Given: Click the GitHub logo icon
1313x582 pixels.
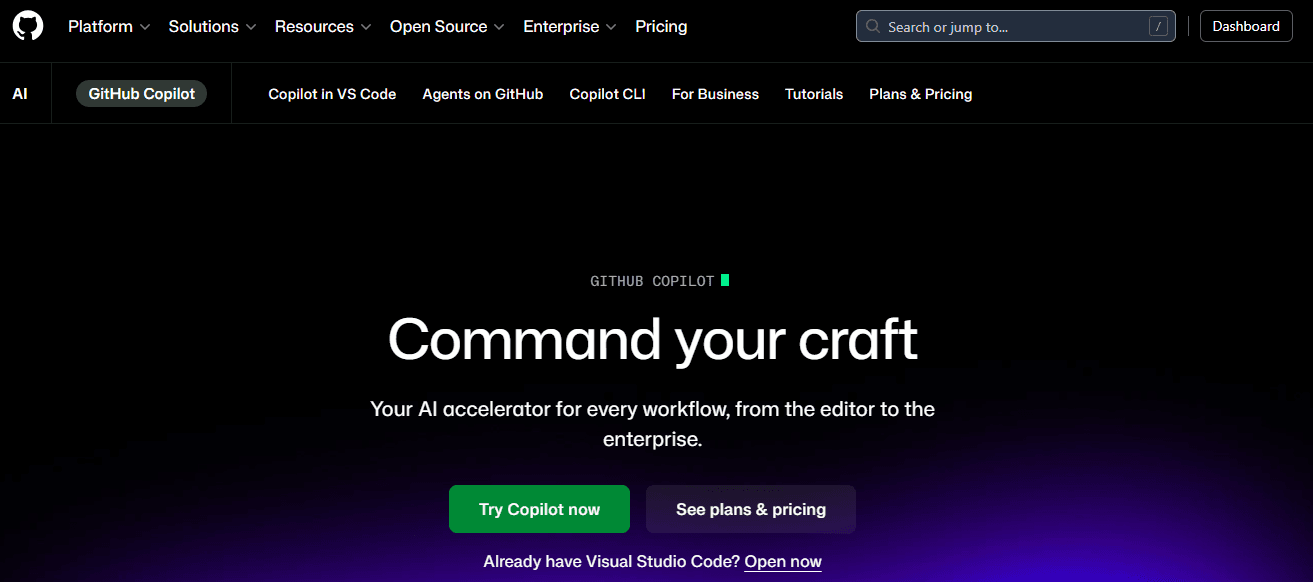Looking at the screenshot, I should [27, 26].
